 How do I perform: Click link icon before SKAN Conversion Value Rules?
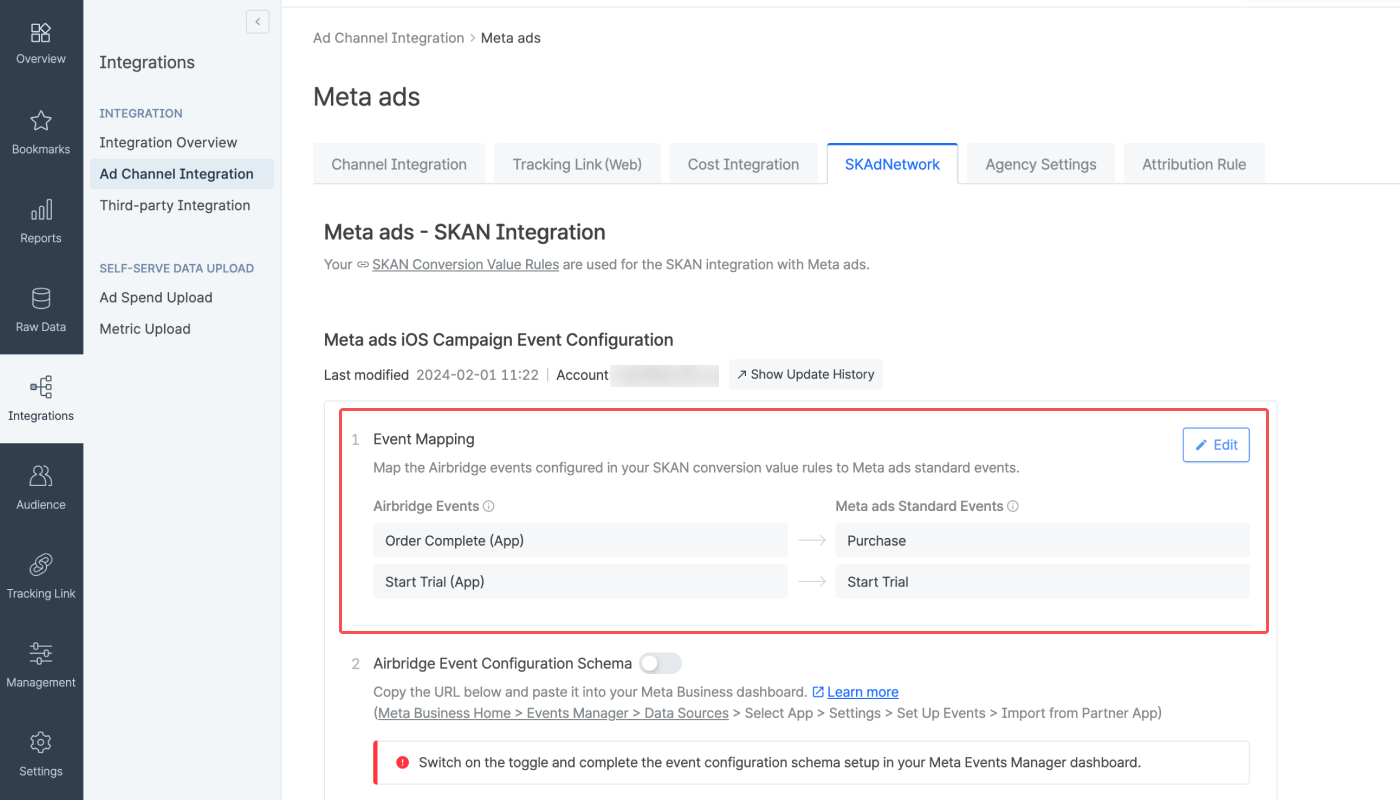click(x=362, y=265)
